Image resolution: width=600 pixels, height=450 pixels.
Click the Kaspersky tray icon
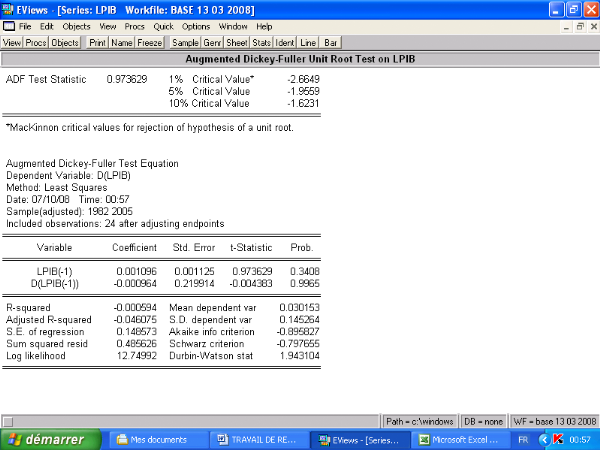tap(558, 439)
